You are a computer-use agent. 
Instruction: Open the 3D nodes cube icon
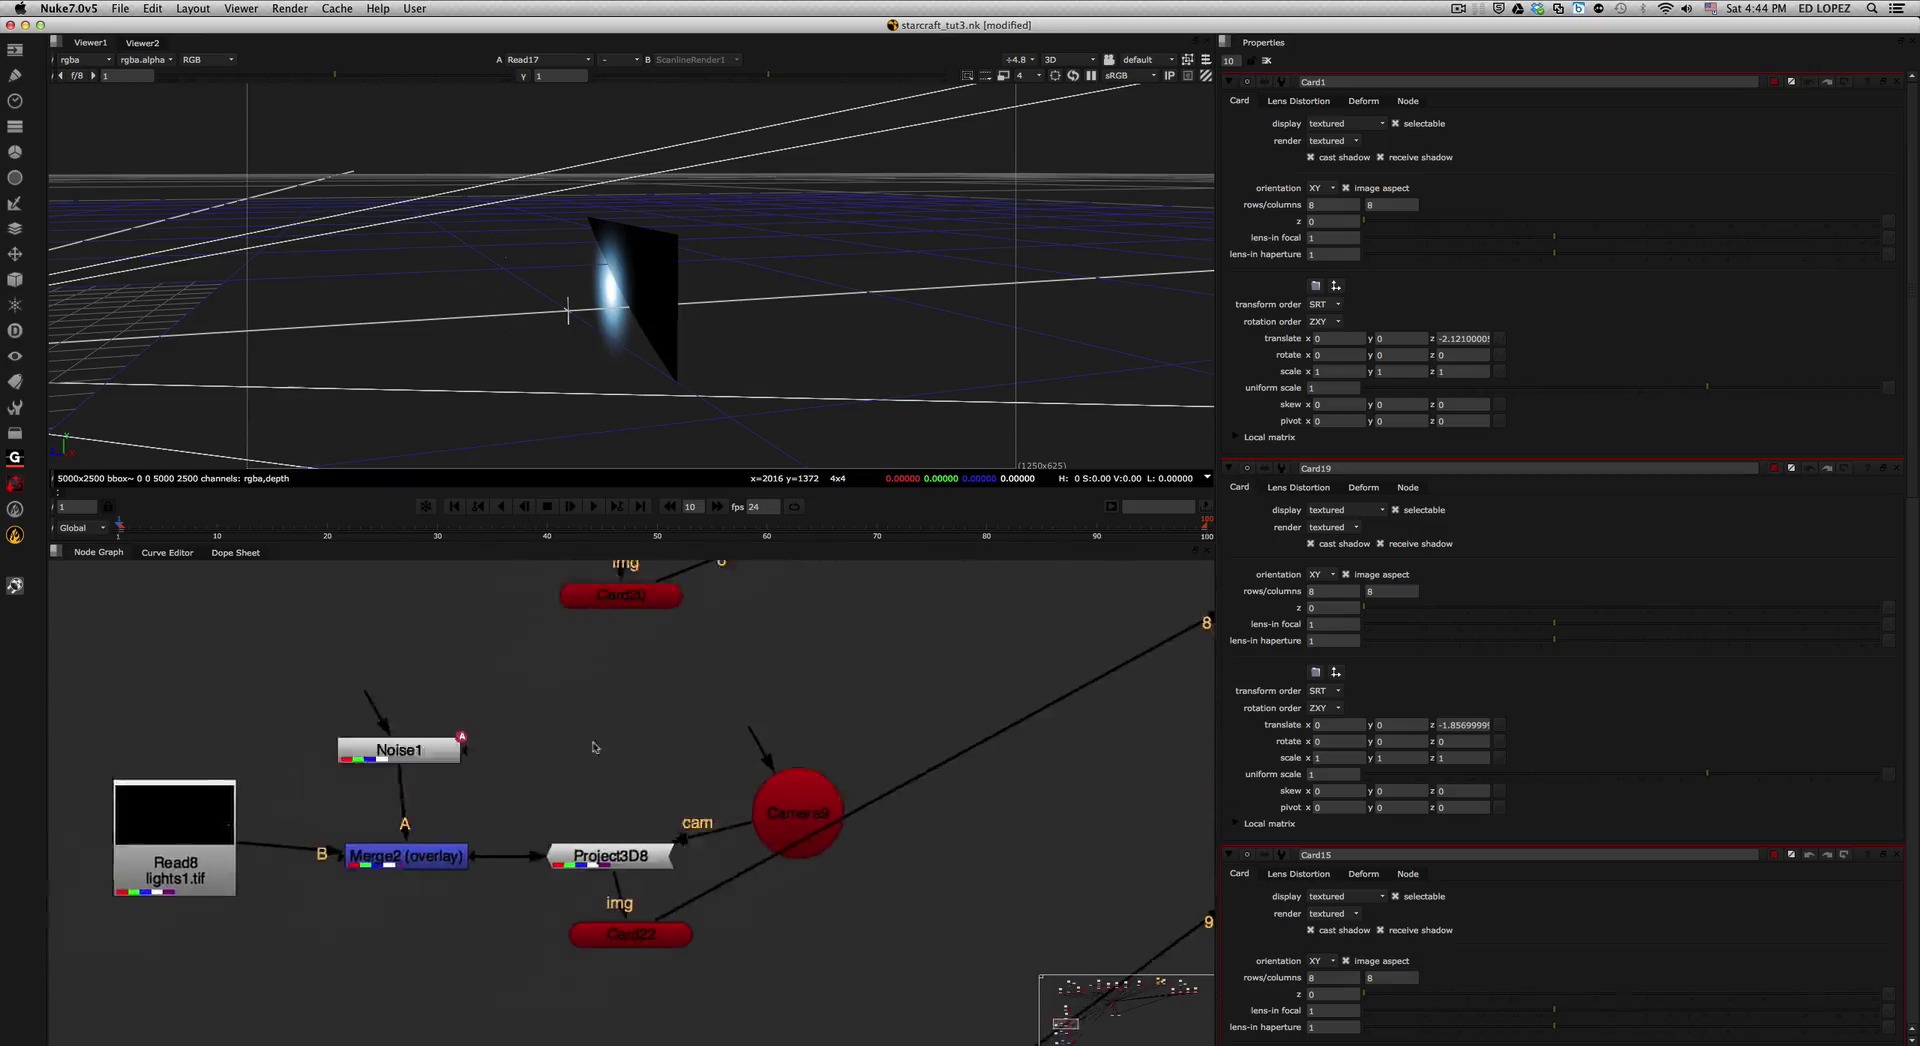point(15,280)
